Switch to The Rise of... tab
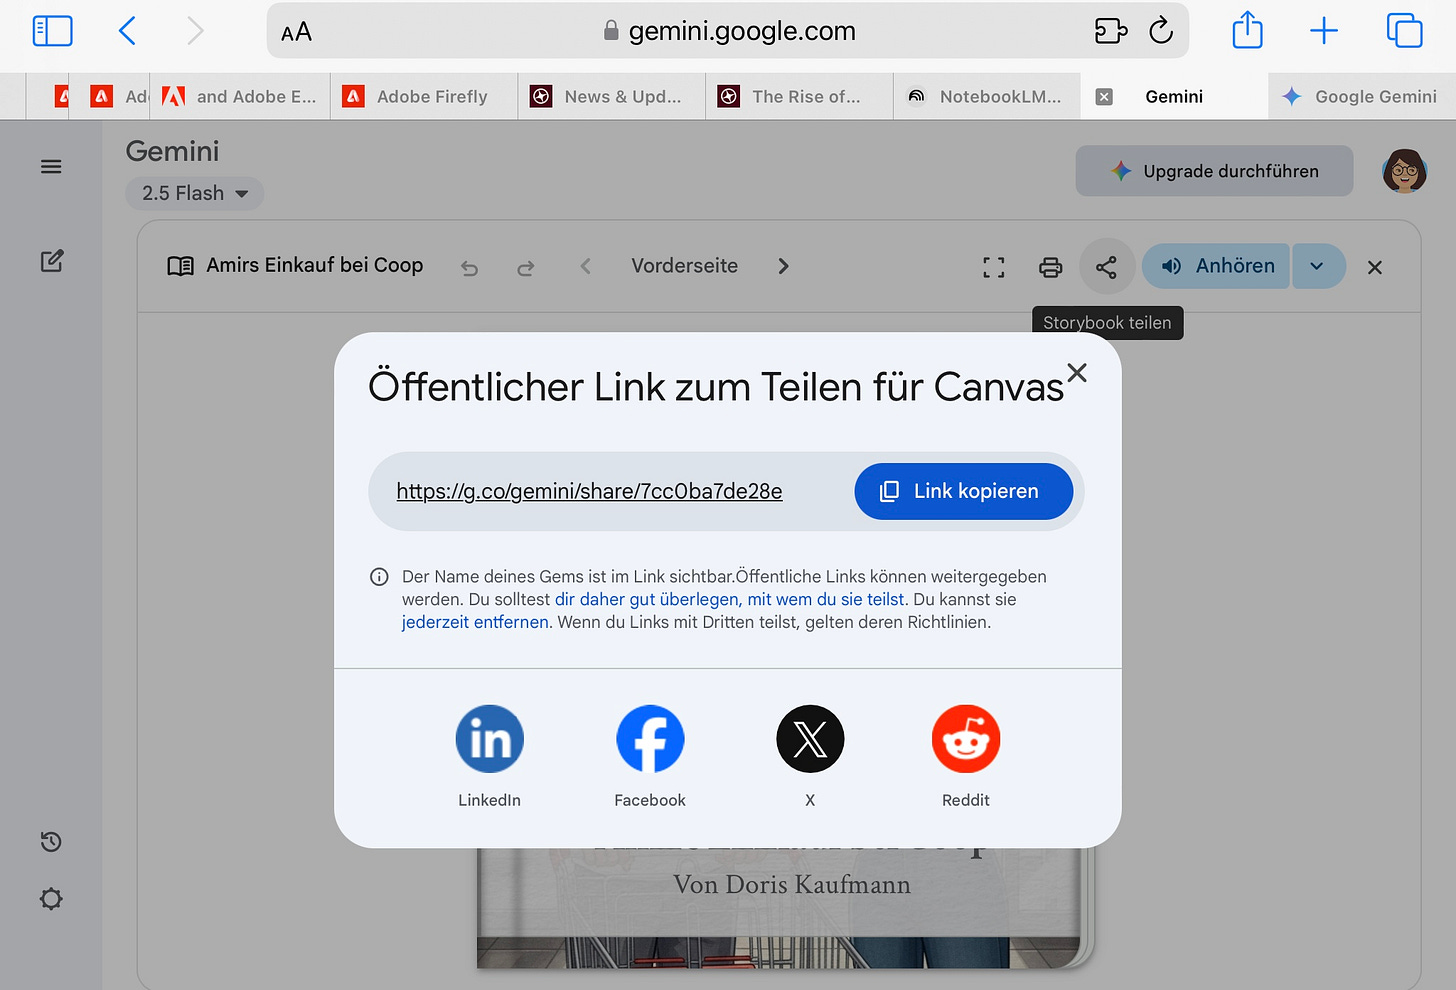 click(799, 97)
